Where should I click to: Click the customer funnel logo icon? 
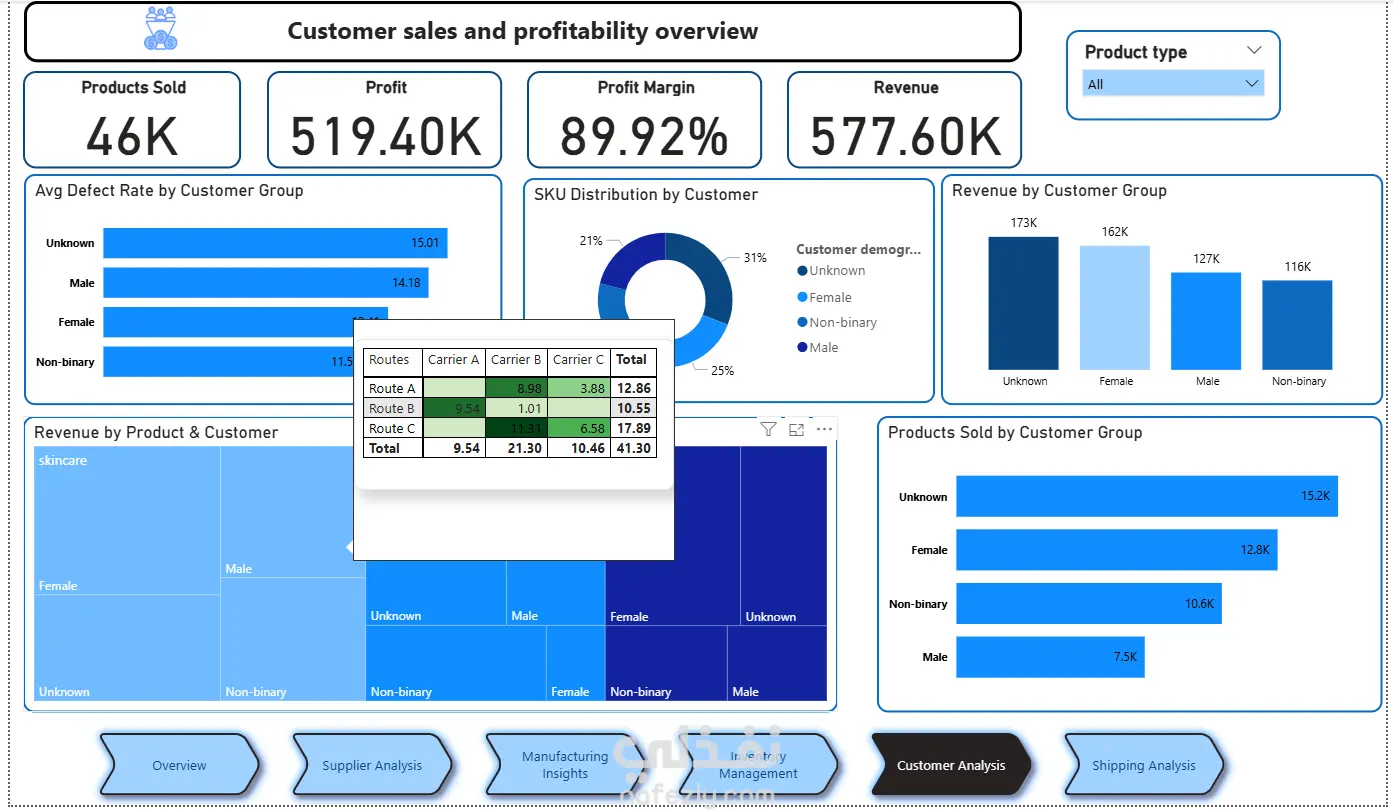(160, 29)
